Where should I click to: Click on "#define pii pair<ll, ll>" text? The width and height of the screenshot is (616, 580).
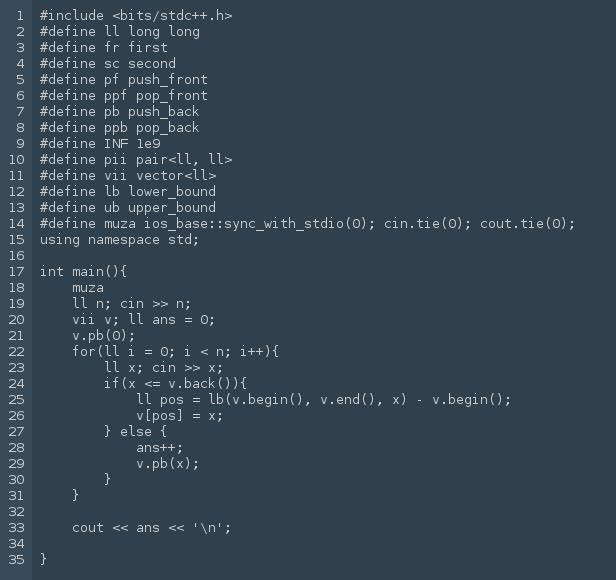click(x=136, y=159)
